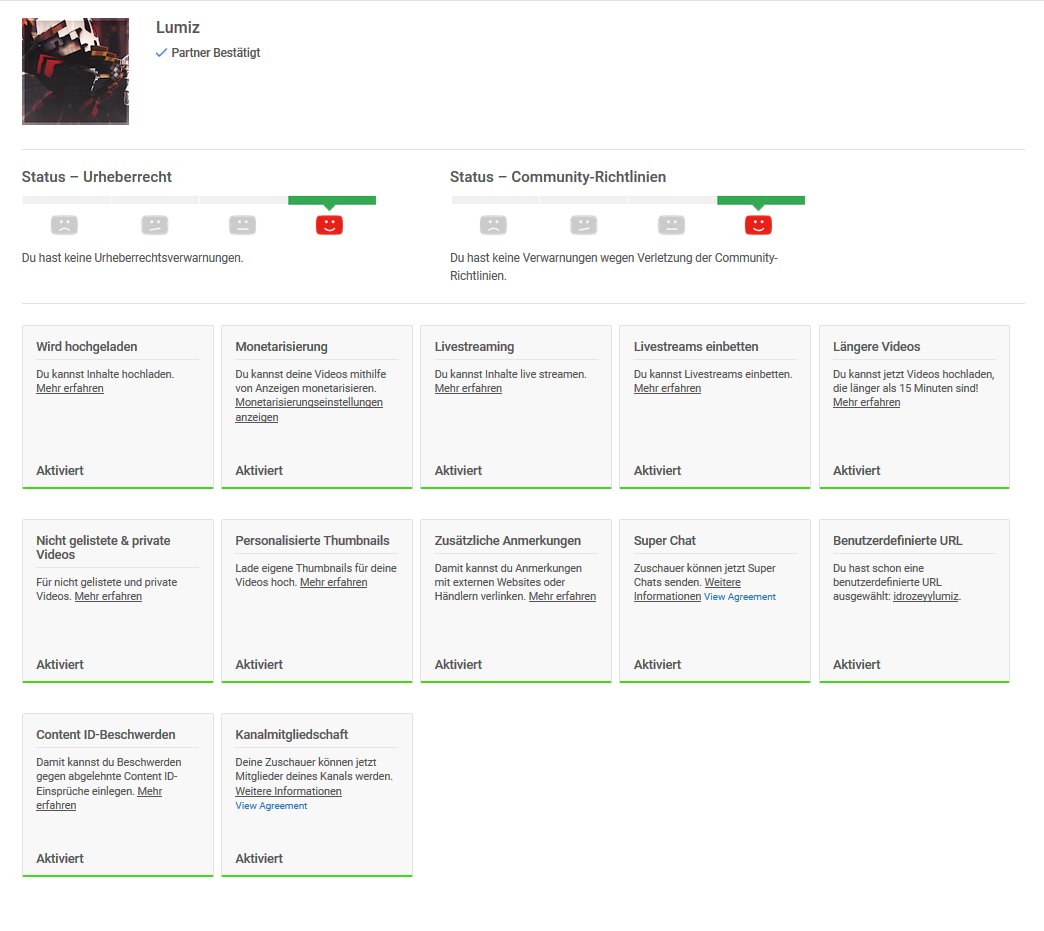Open Mehr erfahren in Livestreaming card
1044x931 pixels.
pos(468,388)
